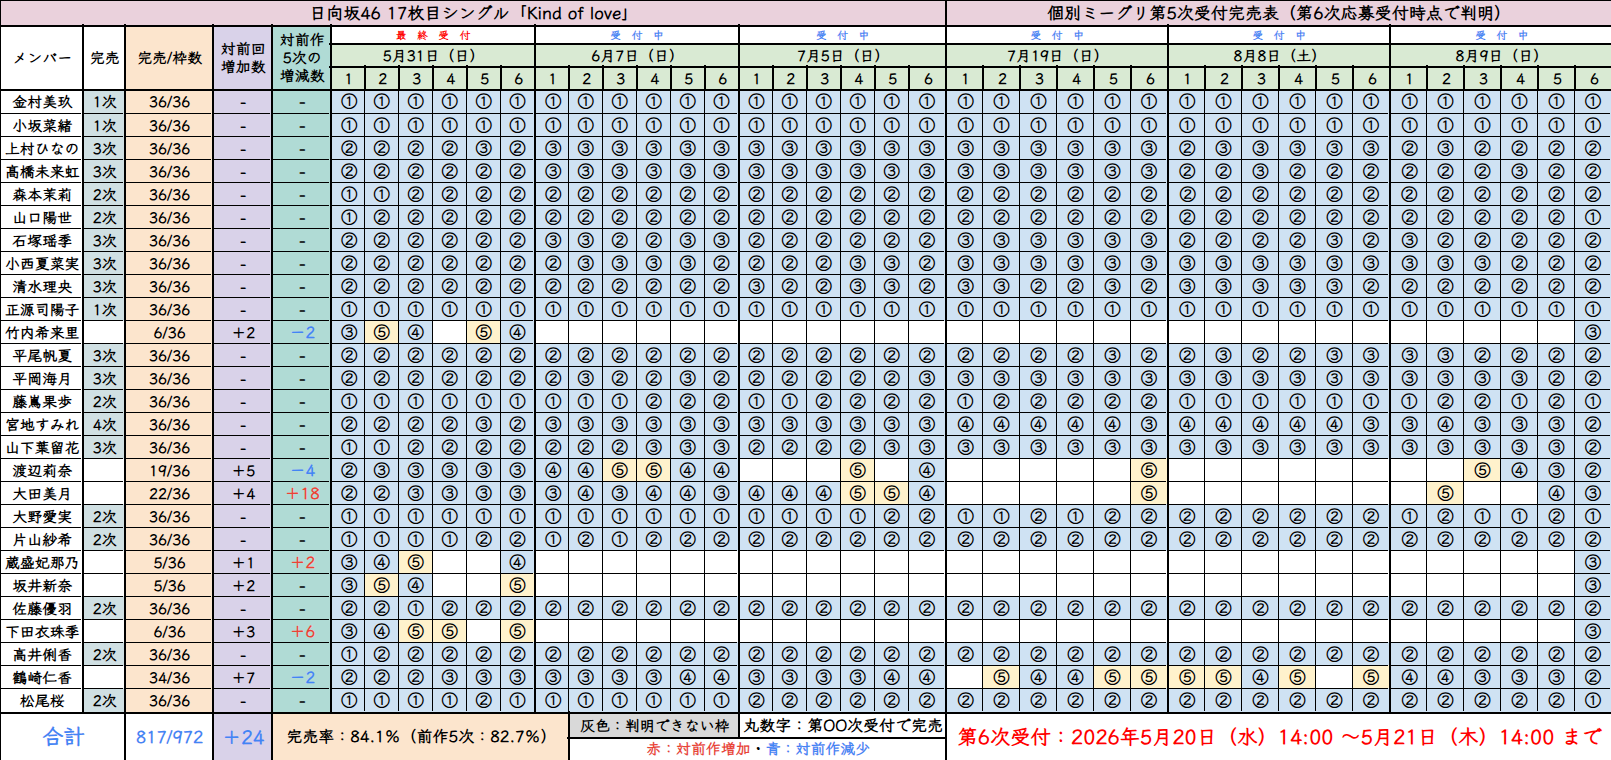
Task: Click the +7 increase in 鶴崎仁香's row
Action: 243,677
